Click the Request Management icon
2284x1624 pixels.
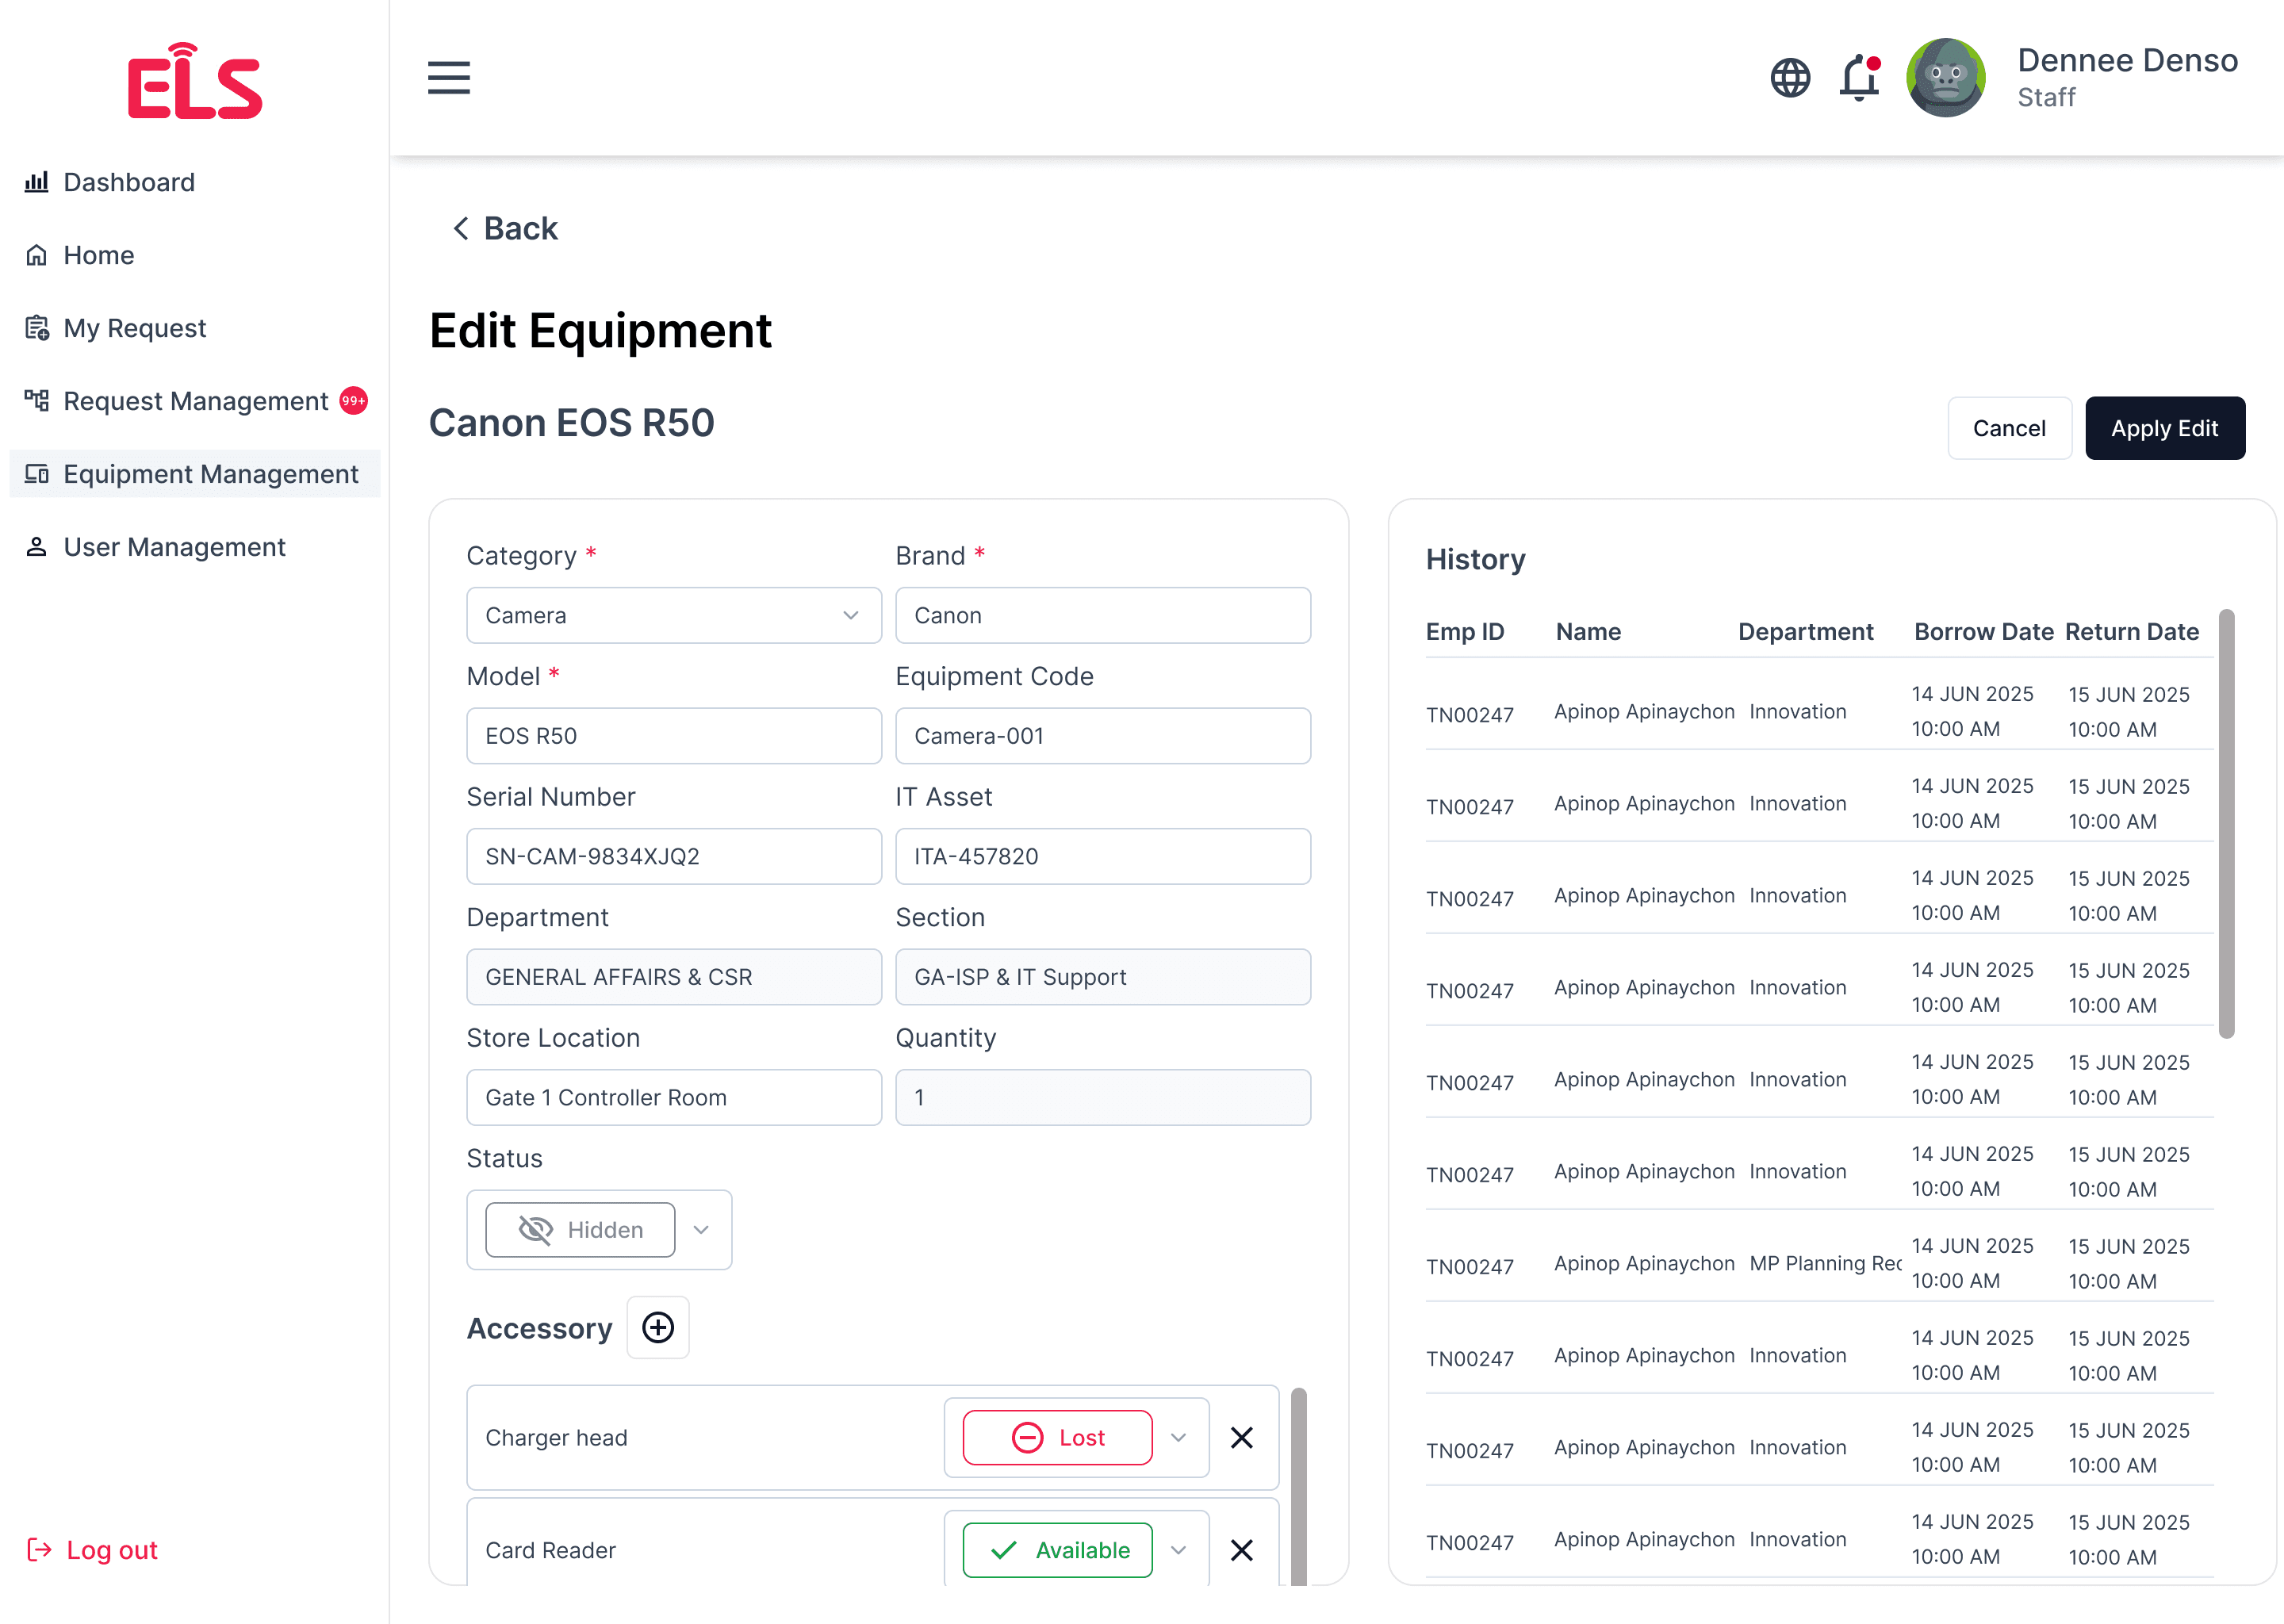pyautogui.click(x=37, y=401)
